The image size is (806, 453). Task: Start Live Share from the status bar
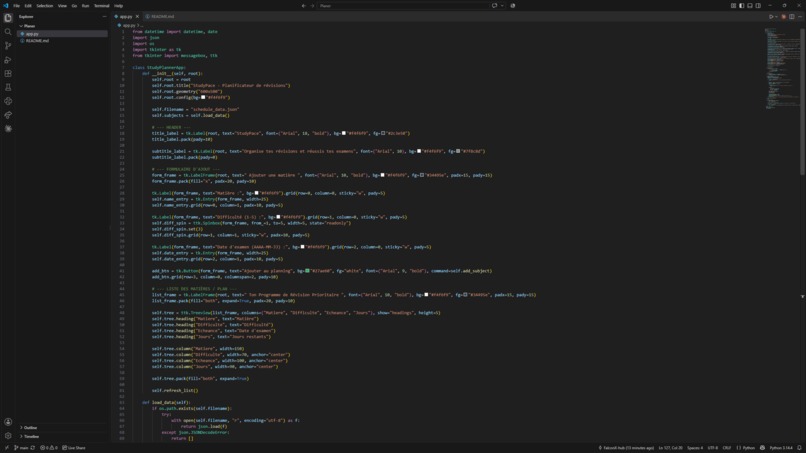click(74, 448)
